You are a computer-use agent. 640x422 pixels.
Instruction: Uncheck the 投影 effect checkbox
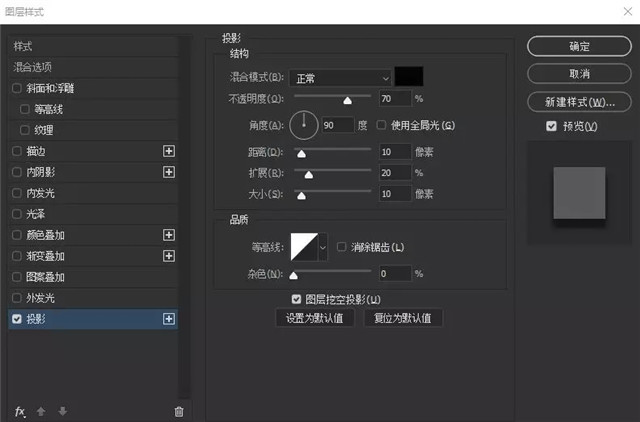point(17,319)
